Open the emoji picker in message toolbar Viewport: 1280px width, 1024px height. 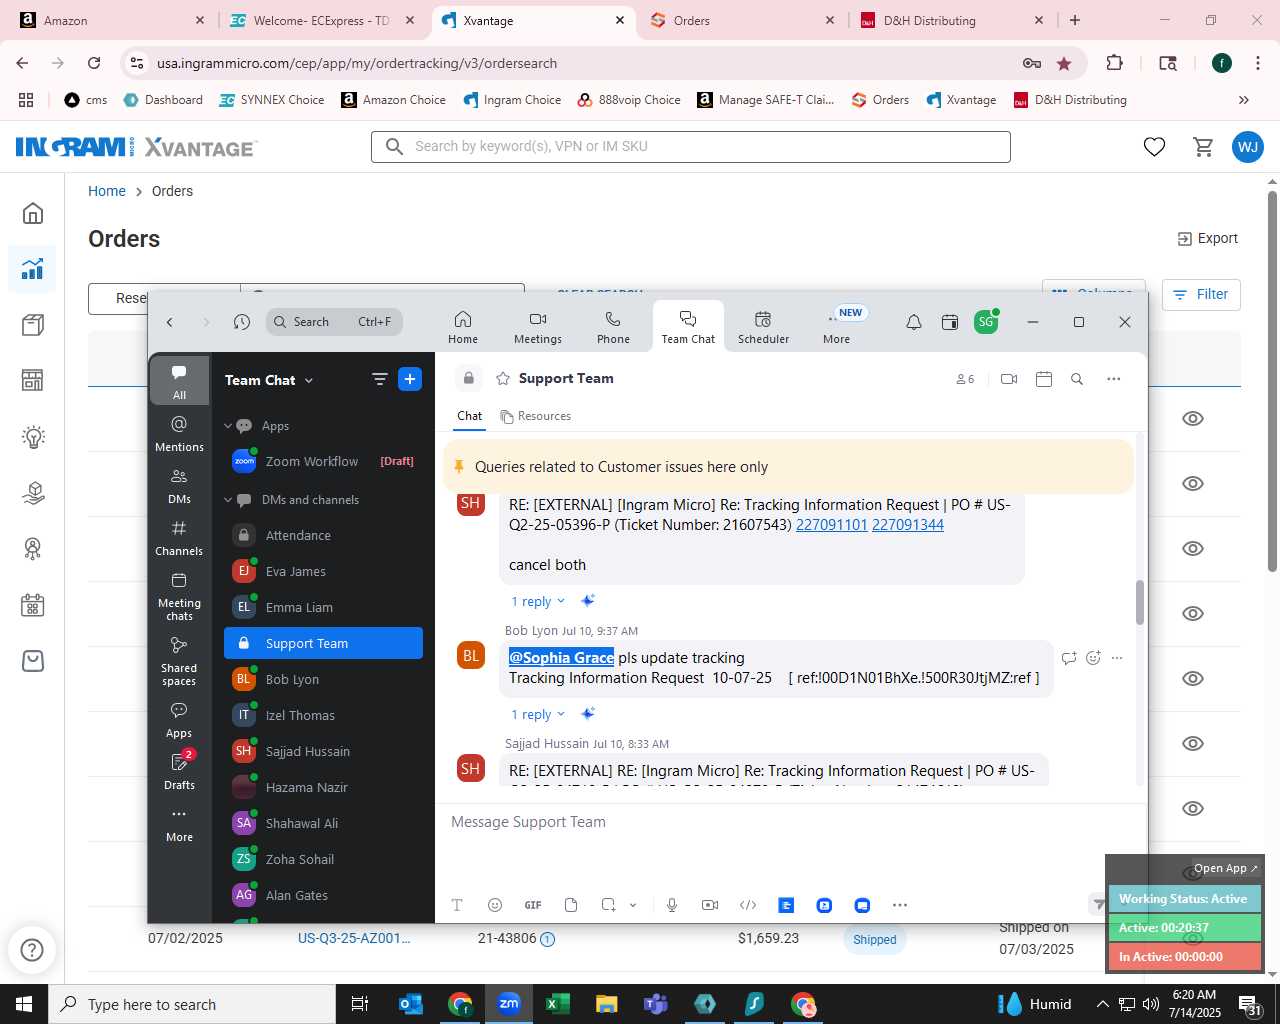pos(494,905)
